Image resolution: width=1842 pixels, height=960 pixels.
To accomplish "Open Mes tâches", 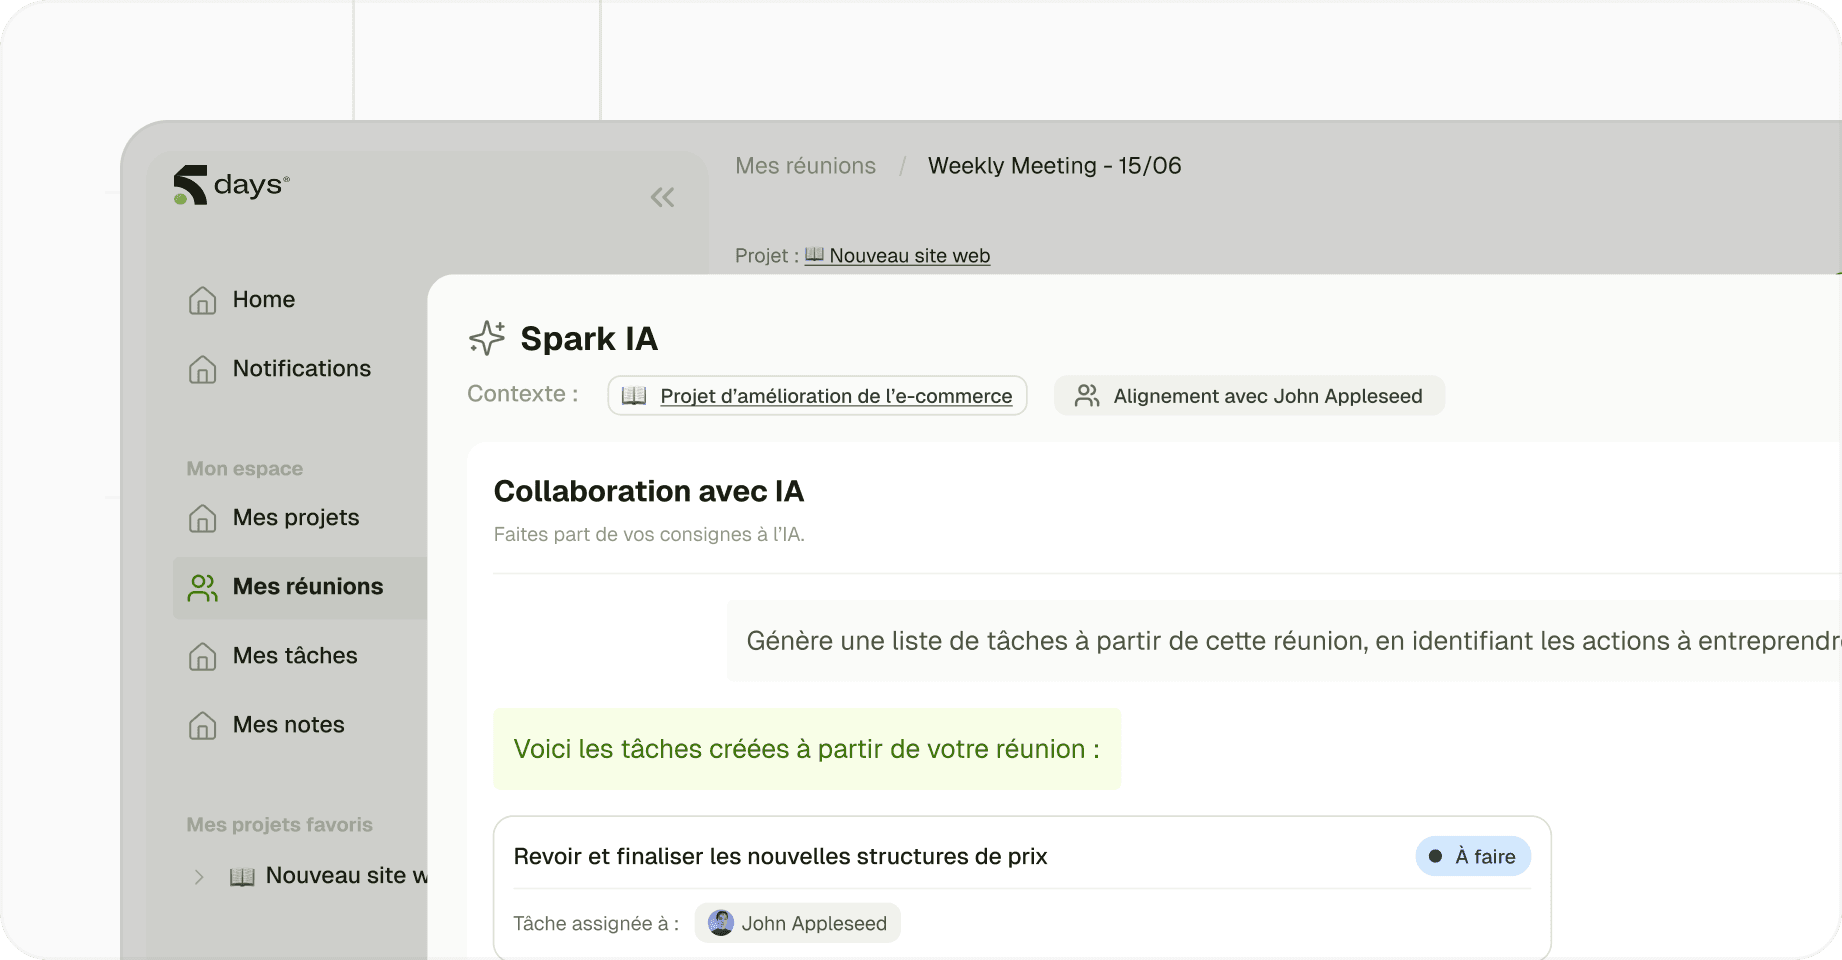I will pos(295,656).
